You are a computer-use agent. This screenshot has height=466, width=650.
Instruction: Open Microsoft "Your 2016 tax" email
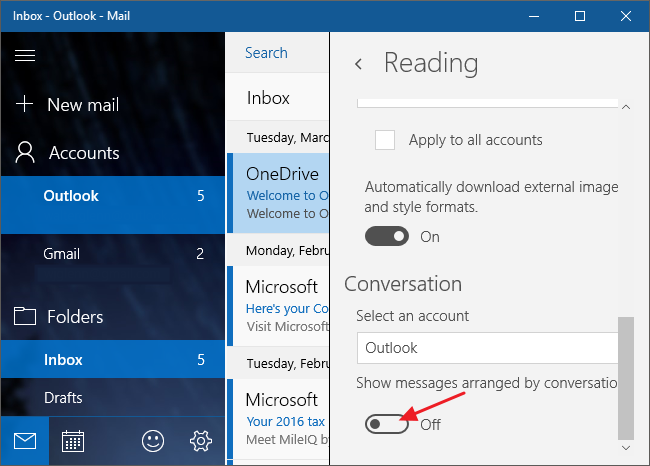pos(278,419)
